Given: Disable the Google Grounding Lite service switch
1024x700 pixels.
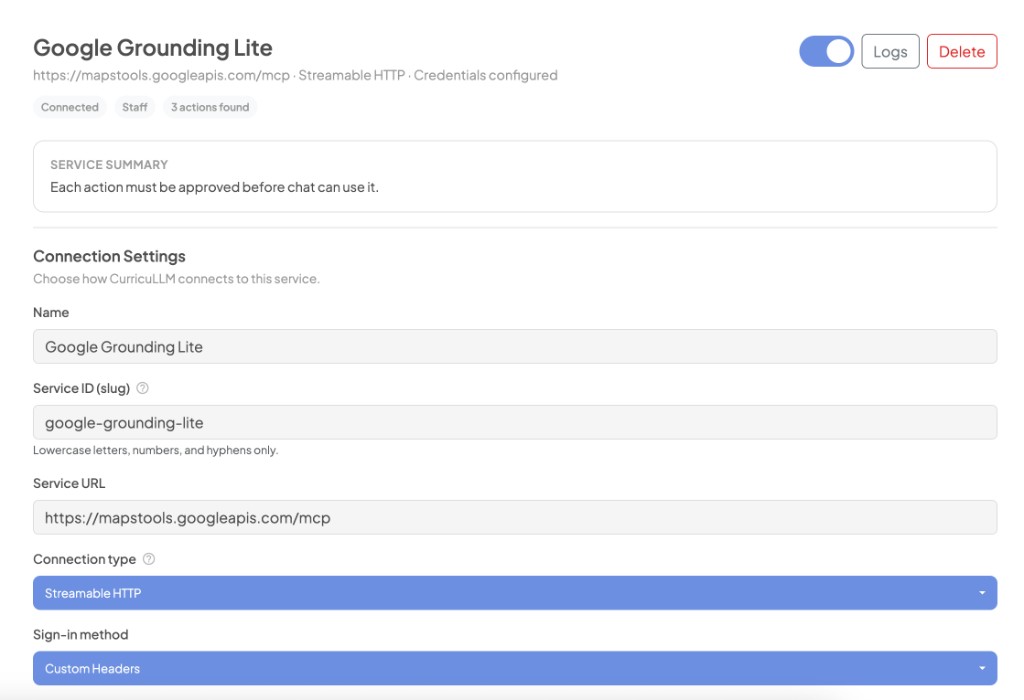Looking at the screenshot, I should coord(826,52).
